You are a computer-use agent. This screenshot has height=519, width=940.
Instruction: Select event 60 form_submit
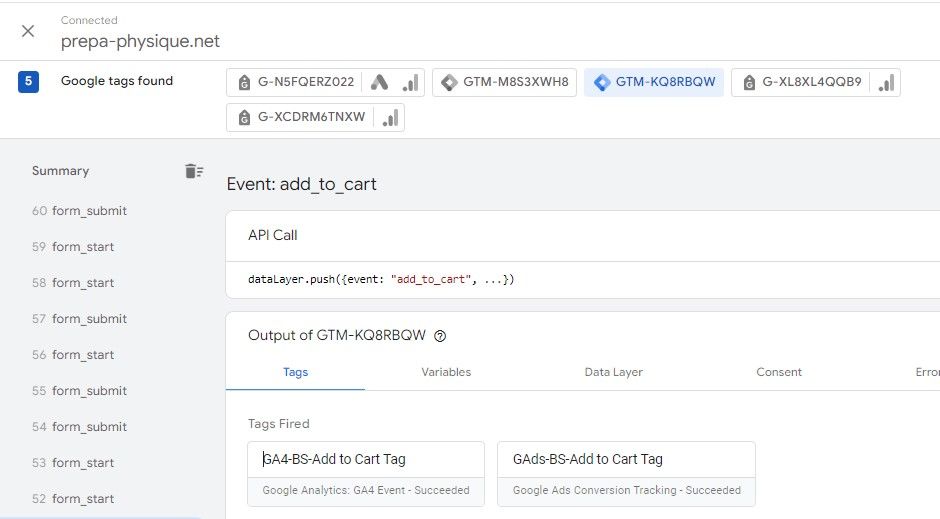click(x=89, y=211)
